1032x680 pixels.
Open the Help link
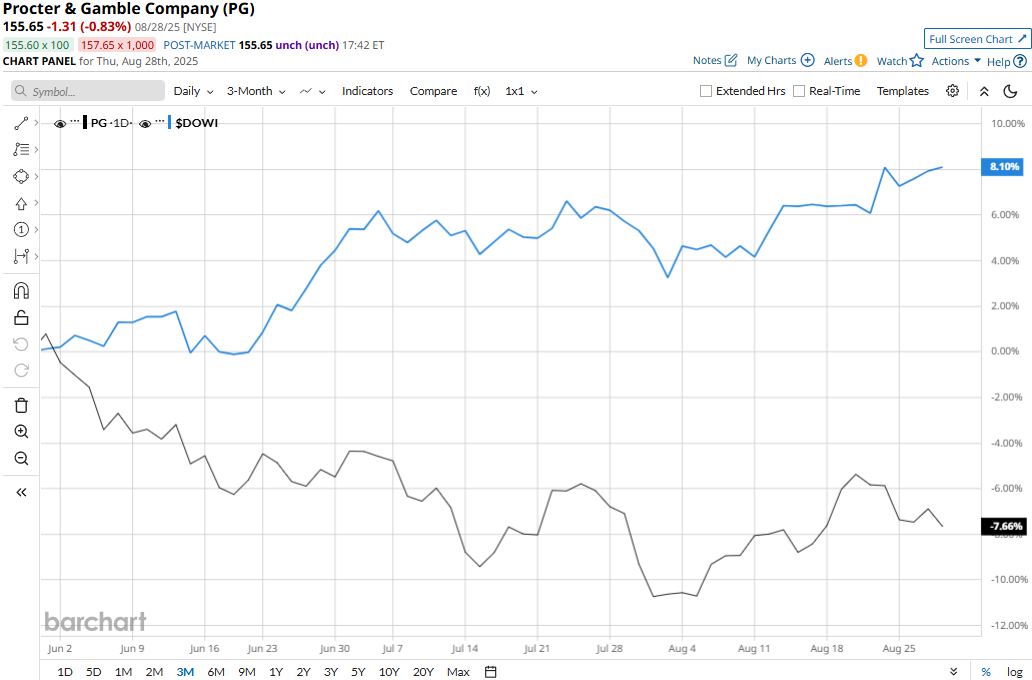(x=998, y=61)
